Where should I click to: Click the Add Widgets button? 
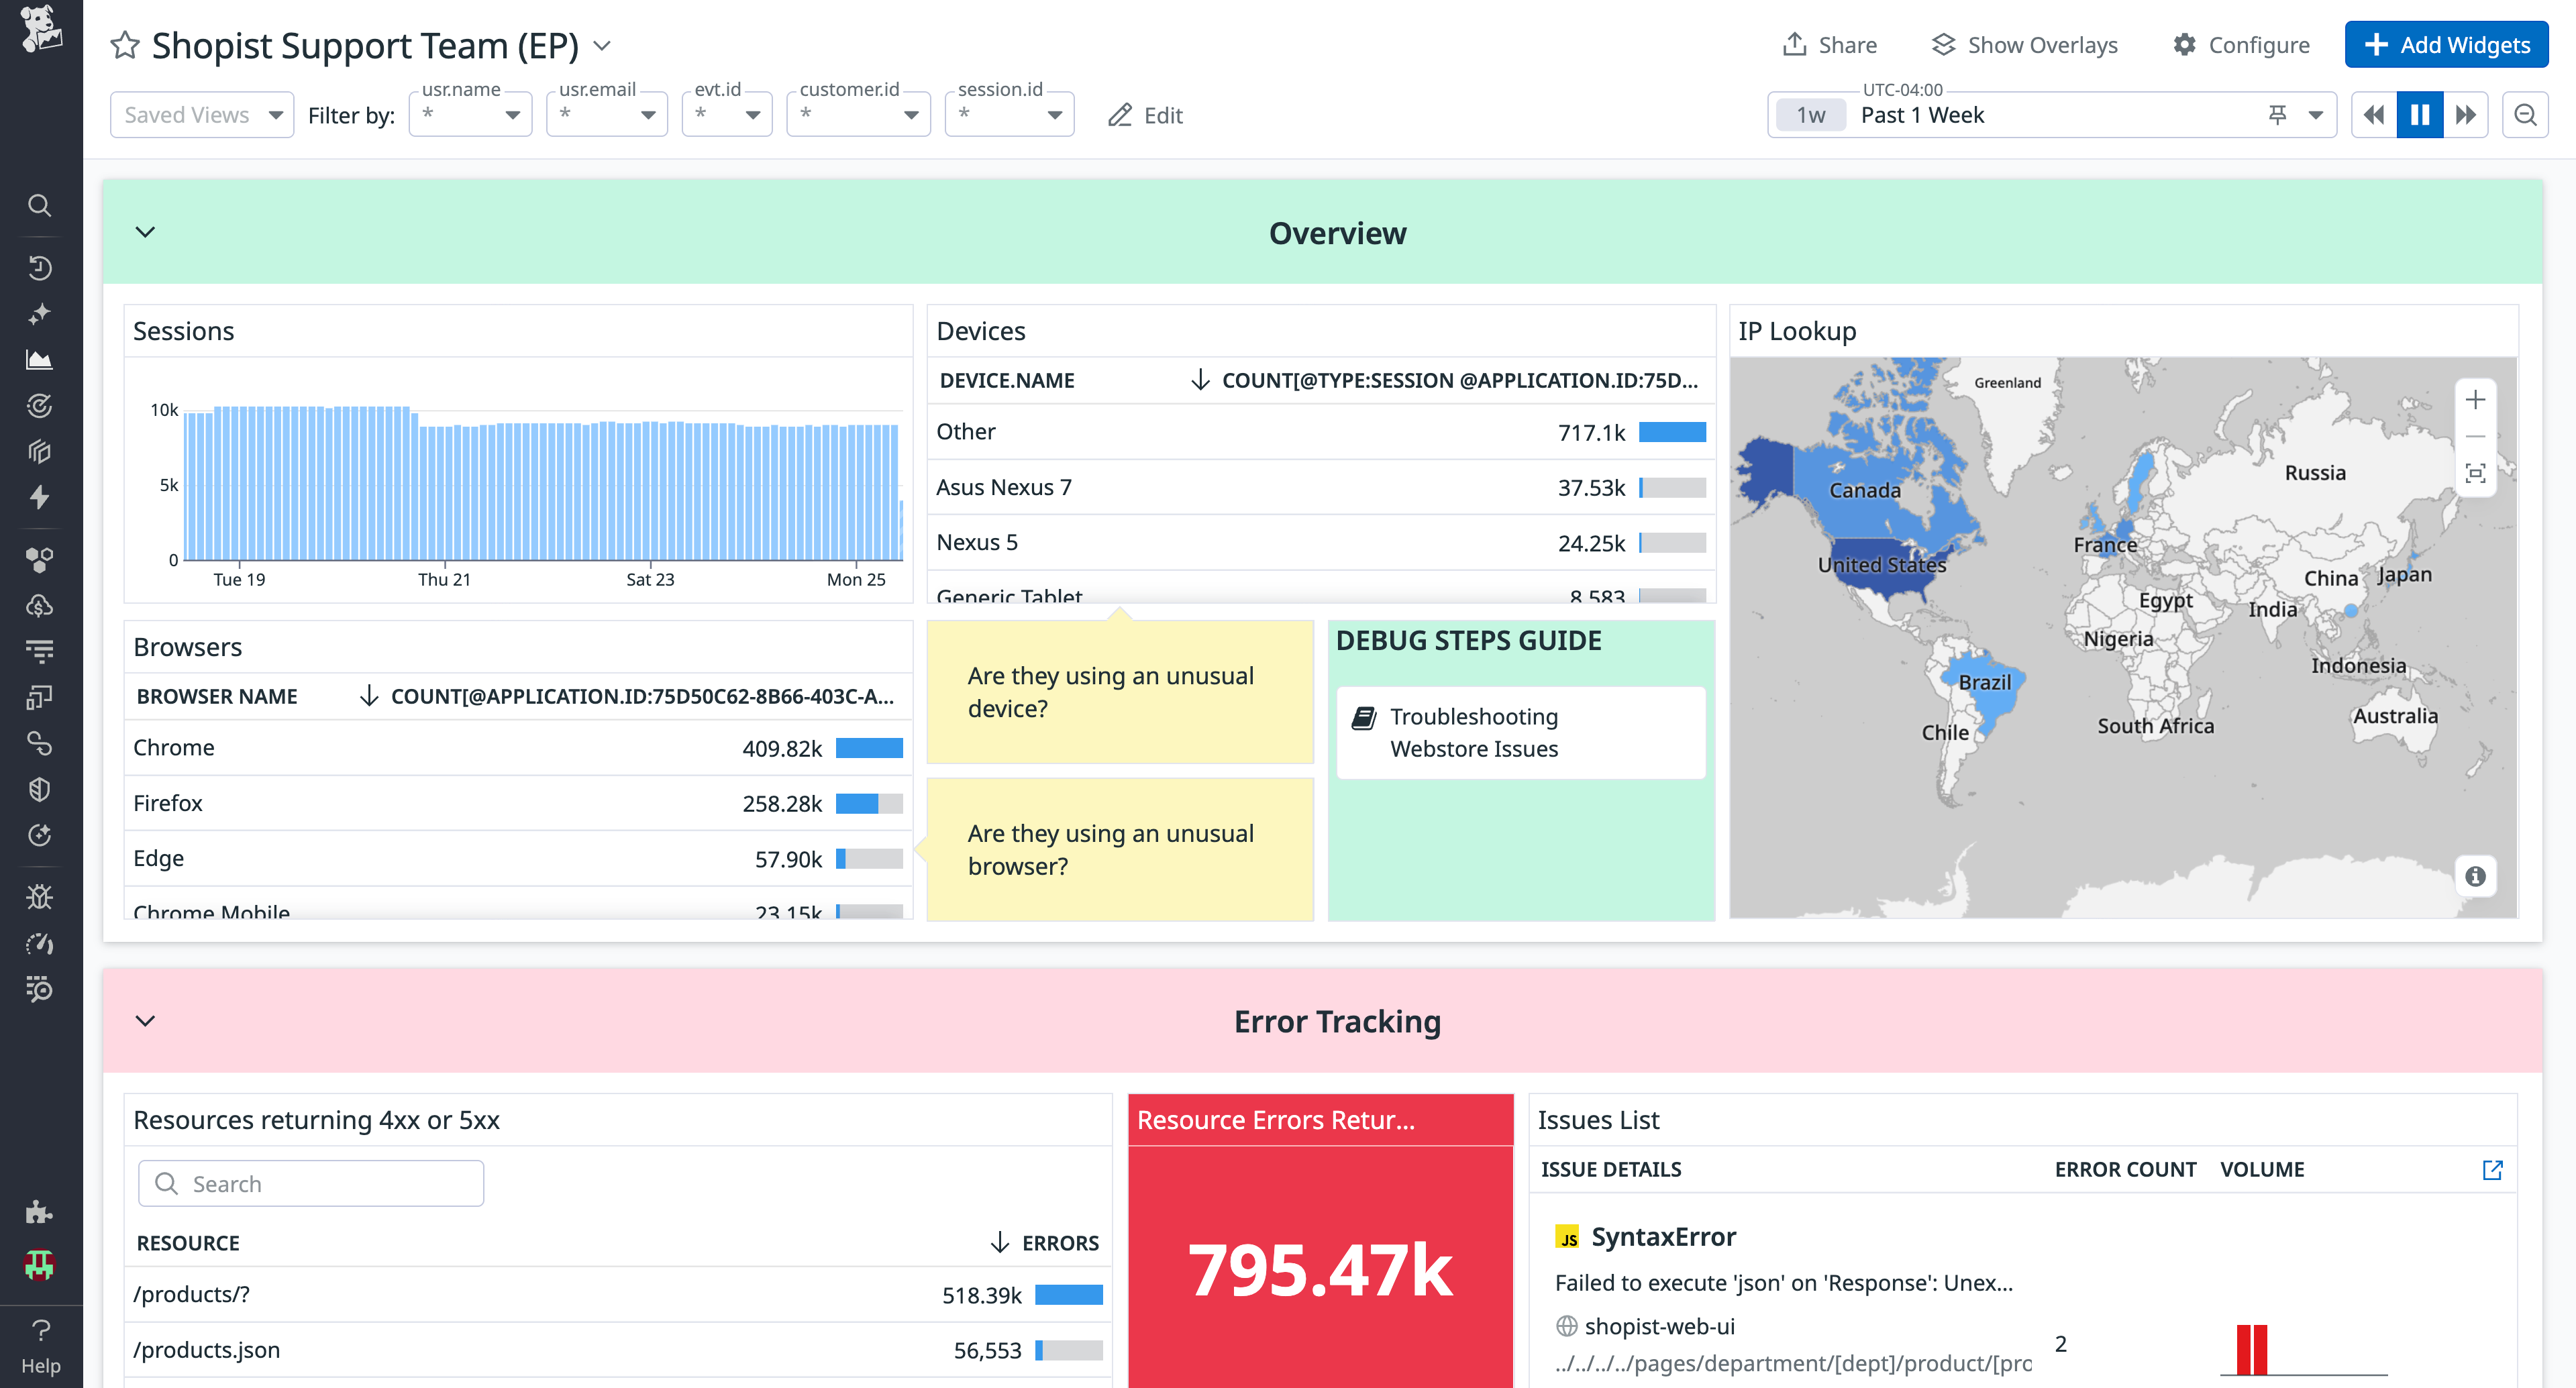2445,44
